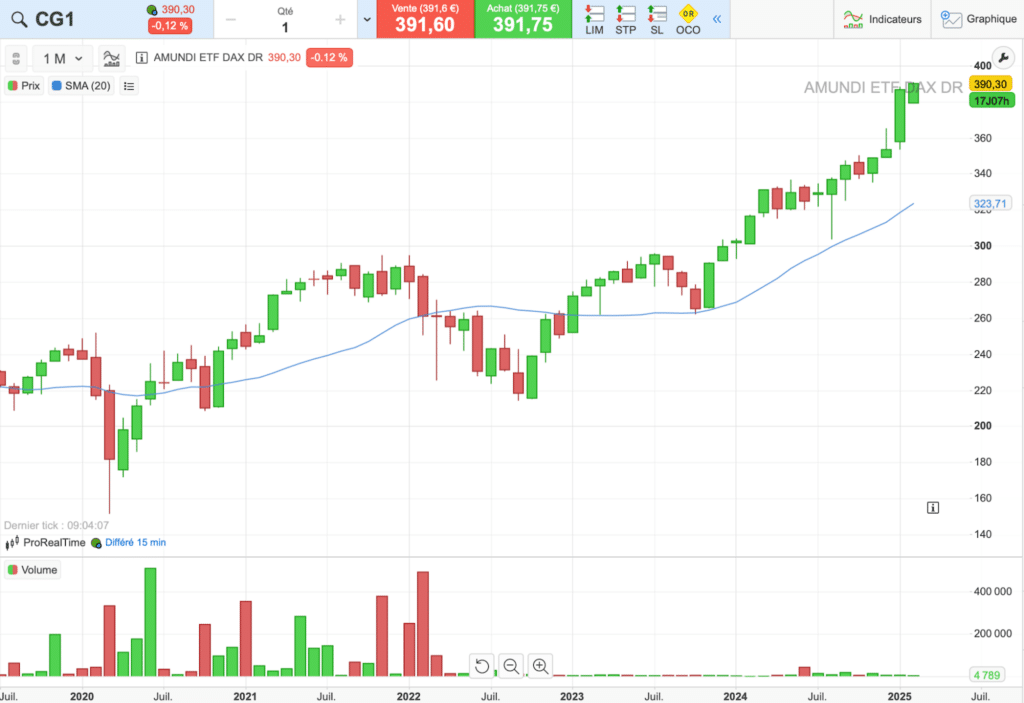Click the 400 000 volume axis label
1024x703 pixels.
pos(993,591)
